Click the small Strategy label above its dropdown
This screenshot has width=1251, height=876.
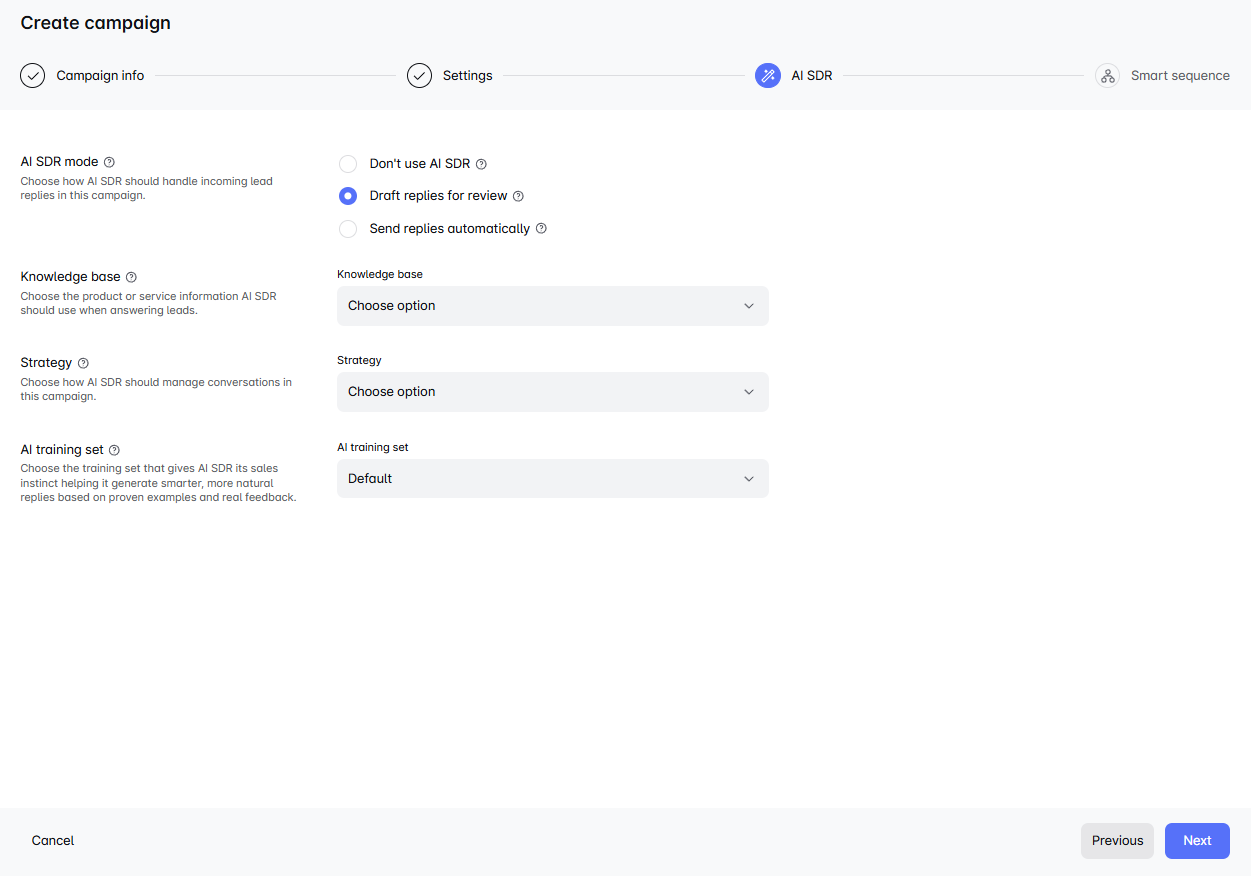(x=359, y=360)
